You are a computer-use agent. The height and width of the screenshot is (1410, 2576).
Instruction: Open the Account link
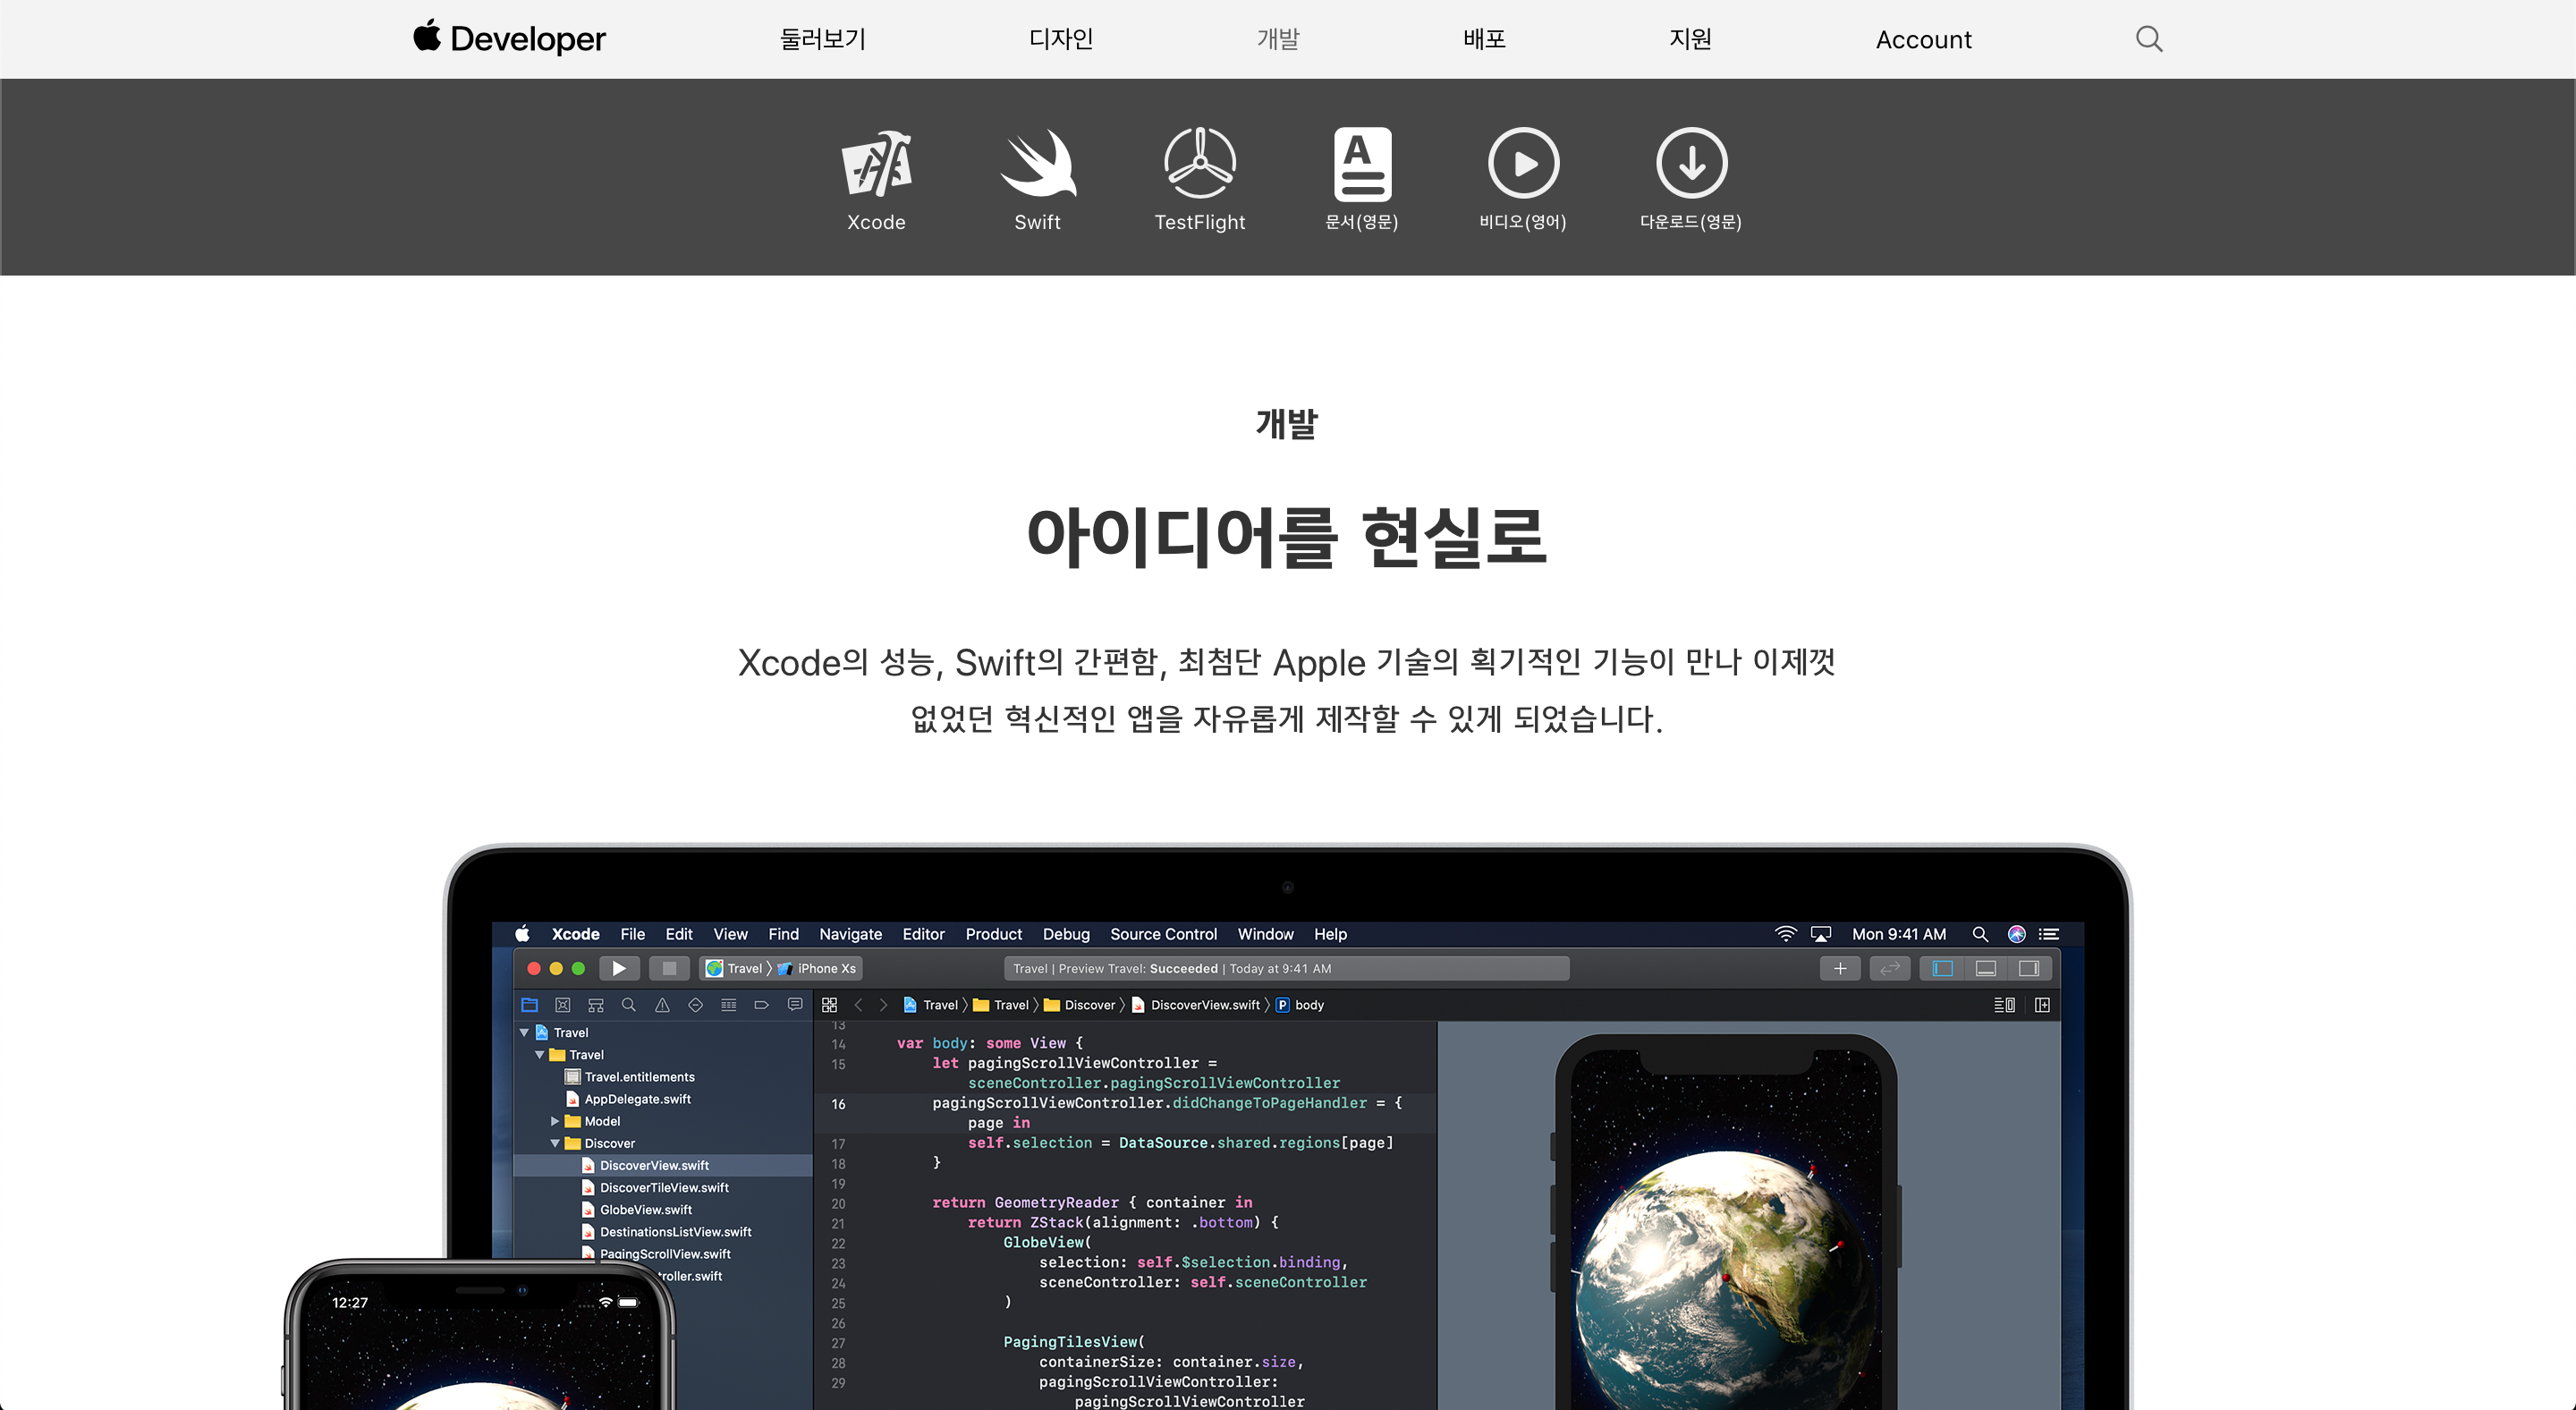pyautogui.click(x=1923, y=40)
